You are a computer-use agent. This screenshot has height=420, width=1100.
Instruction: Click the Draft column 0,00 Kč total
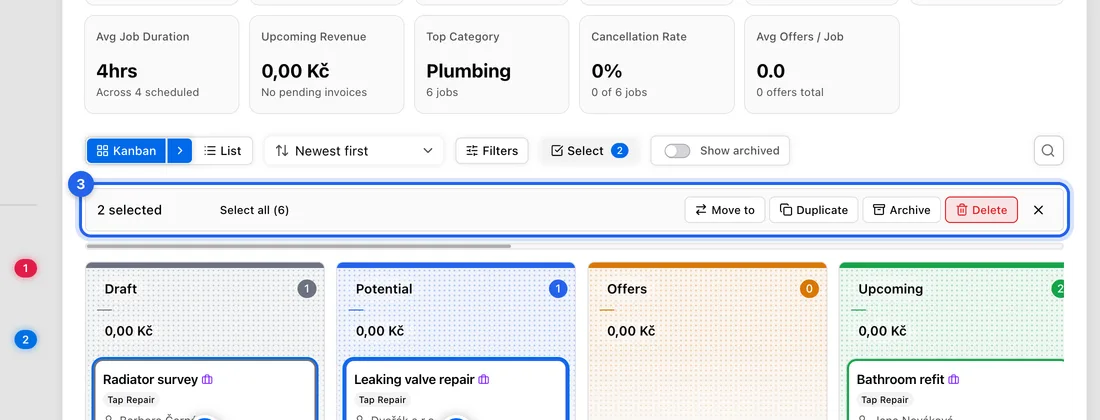(128, 331)
